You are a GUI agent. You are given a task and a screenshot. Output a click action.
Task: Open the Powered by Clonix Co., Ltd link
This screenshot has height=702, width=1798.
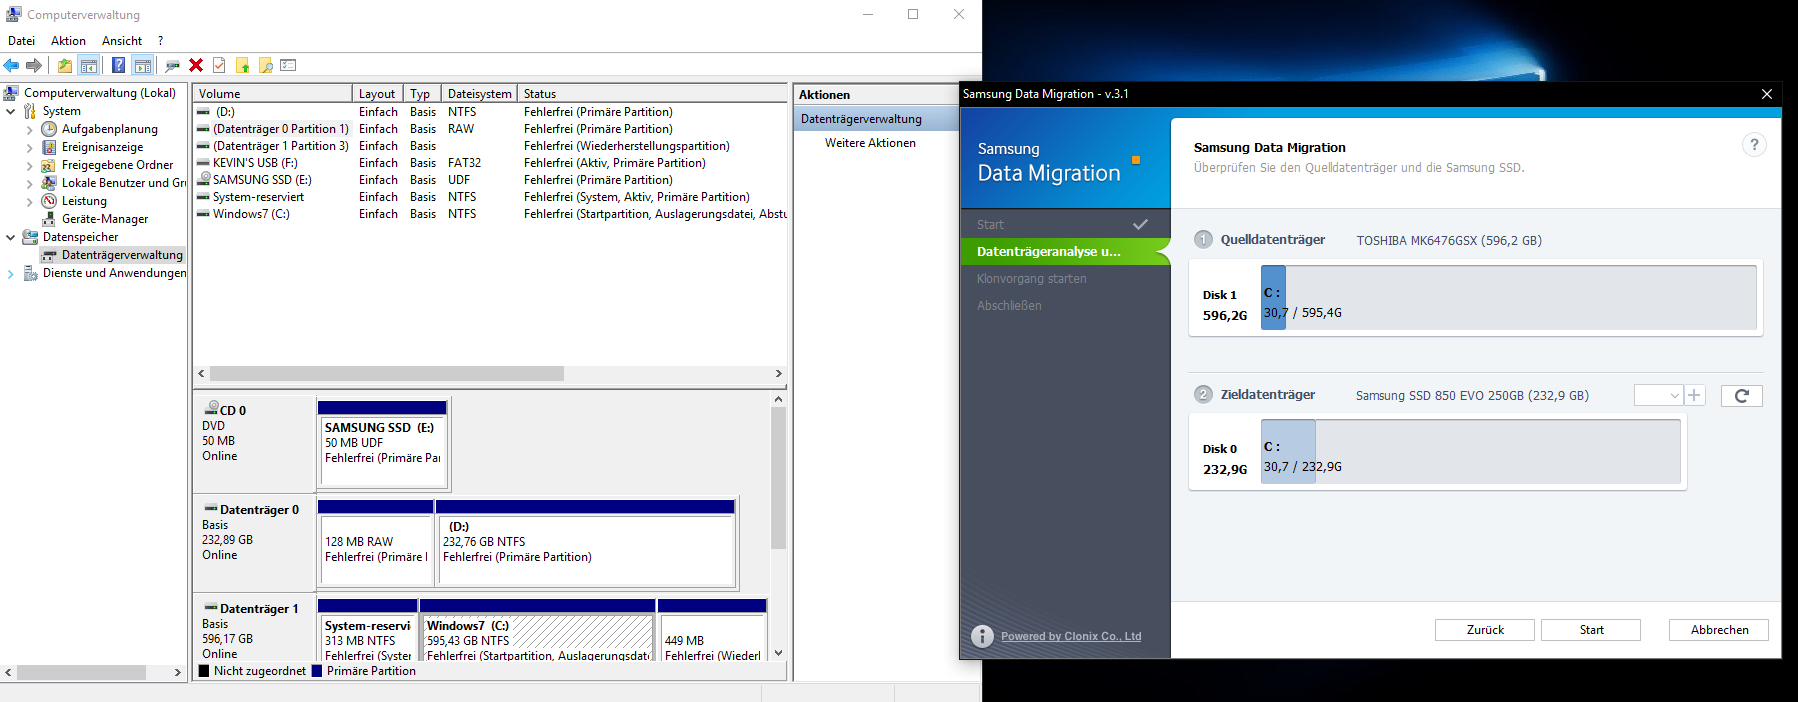click(x=1071, y=636)
